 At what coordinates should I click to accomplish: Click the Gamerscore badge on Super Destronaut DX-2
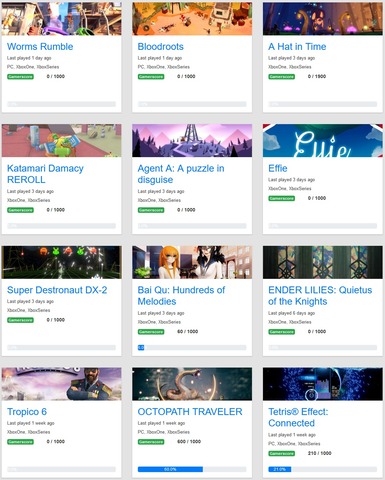tap(20, 320)
